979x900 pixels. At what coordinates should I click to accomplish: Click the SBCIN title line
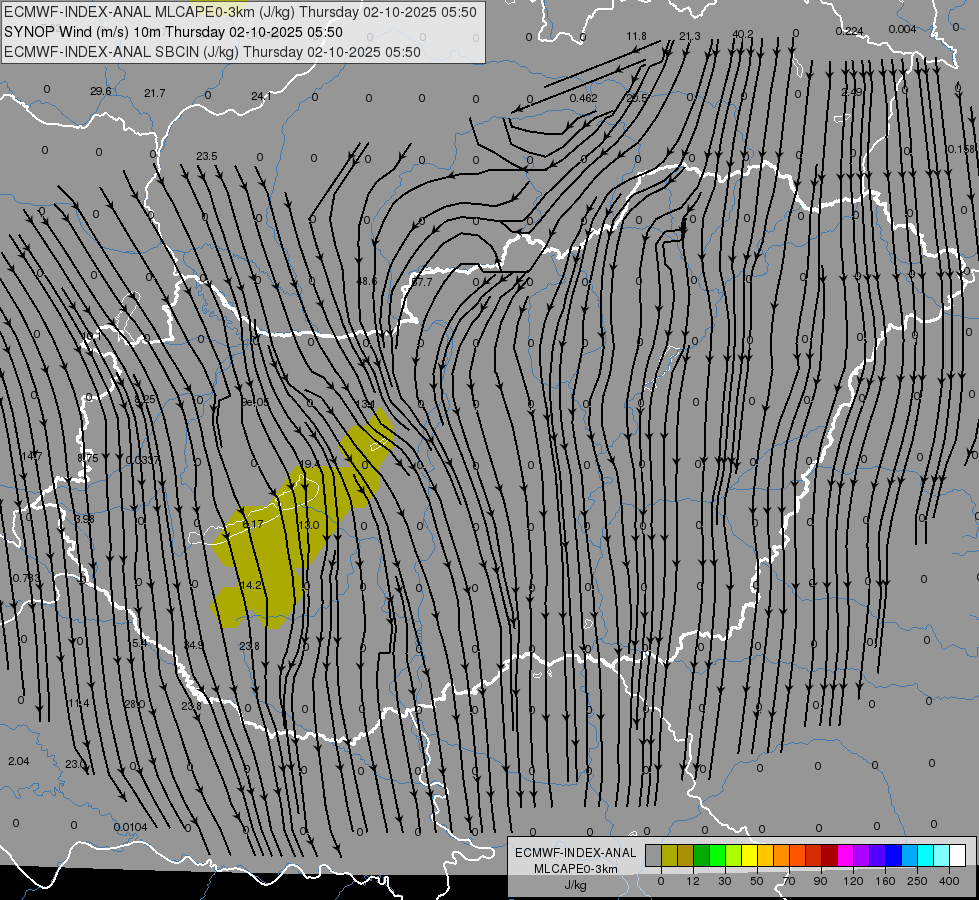tap(212, 52)
